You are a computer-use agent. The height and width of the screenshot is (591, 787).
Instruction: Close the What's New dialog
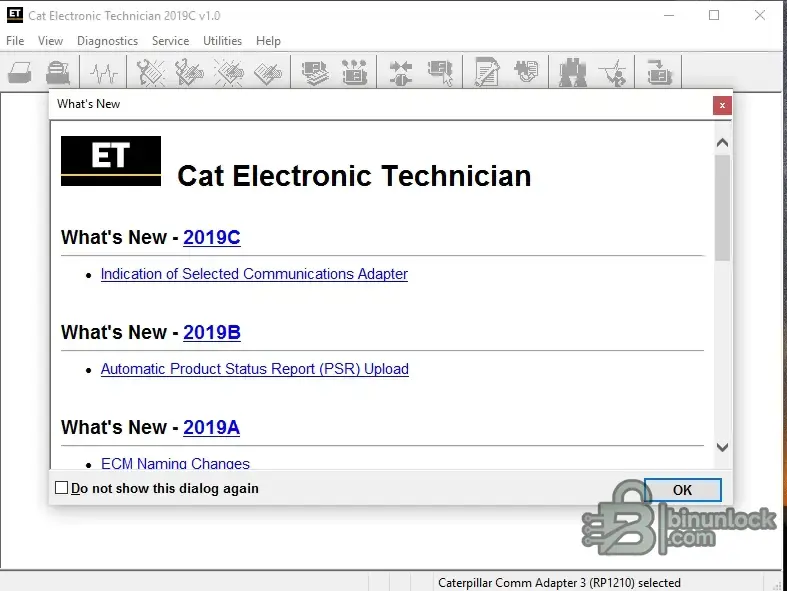pyautogui.click(x=722, y=105)
